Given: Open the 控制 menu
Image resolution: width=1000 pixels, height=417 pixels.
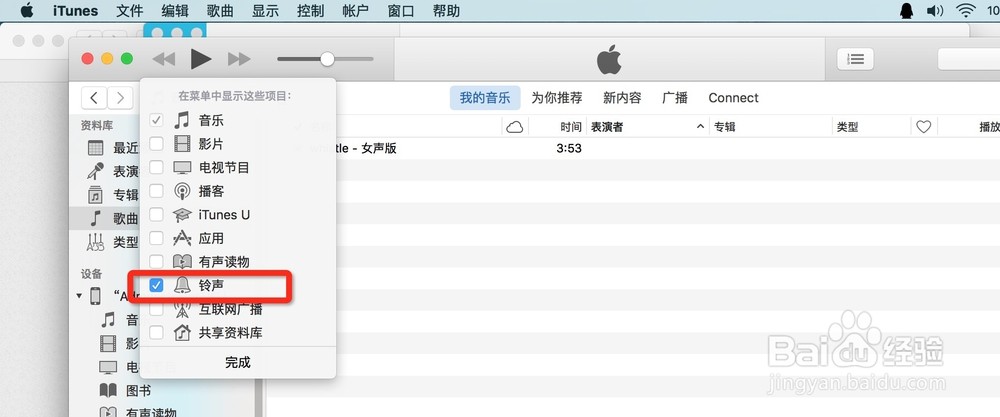Looking at the screenshot, I should tap(311, 11).
